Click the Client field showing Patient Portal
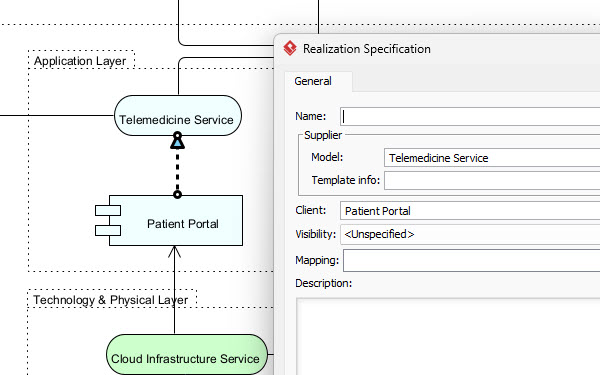Image resolution: width=600 pixels, height=375 pixels. click(x=470, y=211)
